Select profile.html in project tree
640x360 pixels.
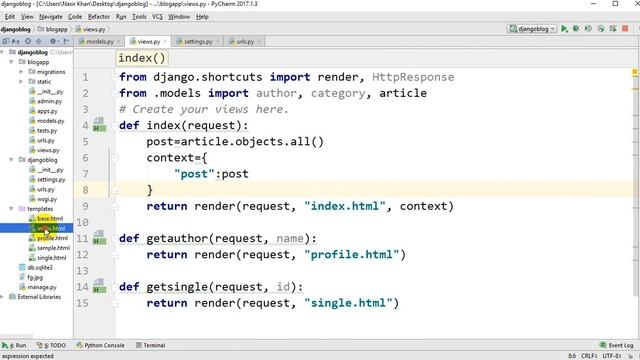click(48, 238)
